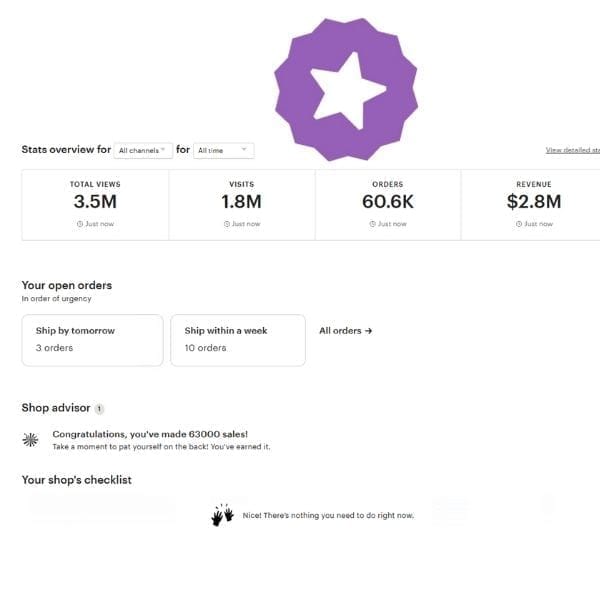This screenshot has width=600, height=600.
Task: Select the Revenue $2.8M stat card
Action: point(532,204)
